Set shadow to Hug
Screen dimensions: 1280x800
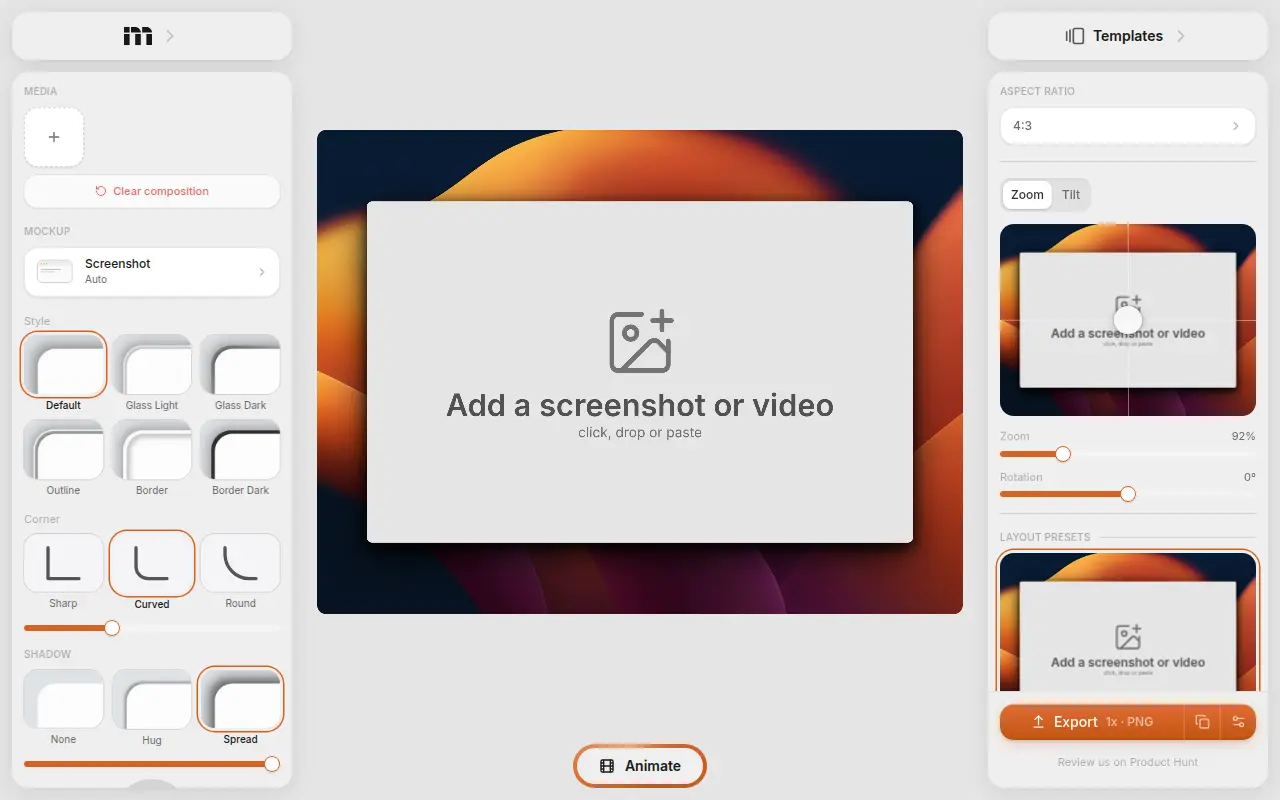pyautogui.click(x=152, y=699)
